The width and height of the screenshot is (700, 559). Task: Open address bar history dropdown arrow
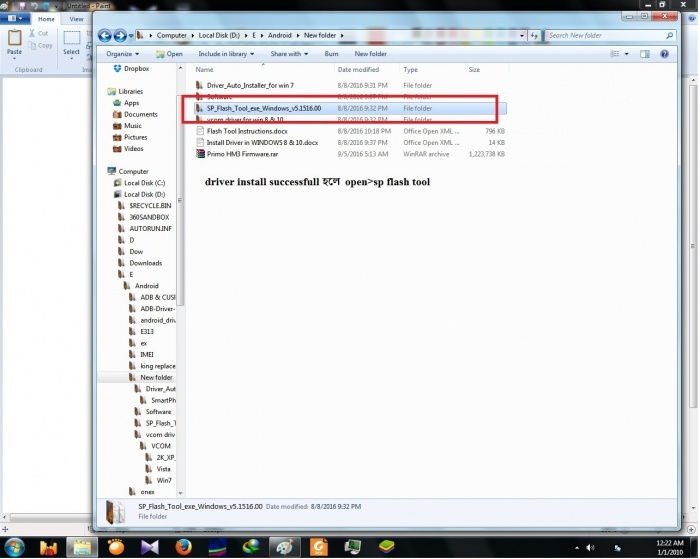[522, 35]
